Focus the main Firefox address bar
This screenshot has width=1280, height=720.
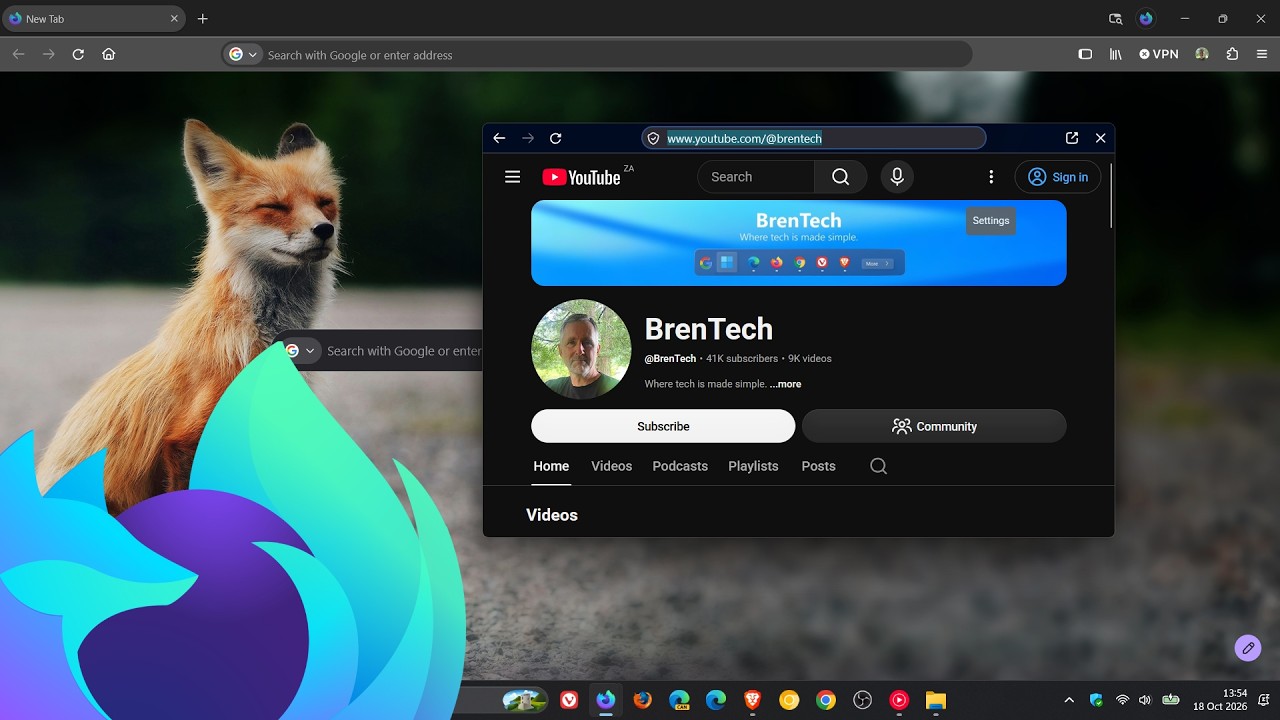(x=597, y=54)
